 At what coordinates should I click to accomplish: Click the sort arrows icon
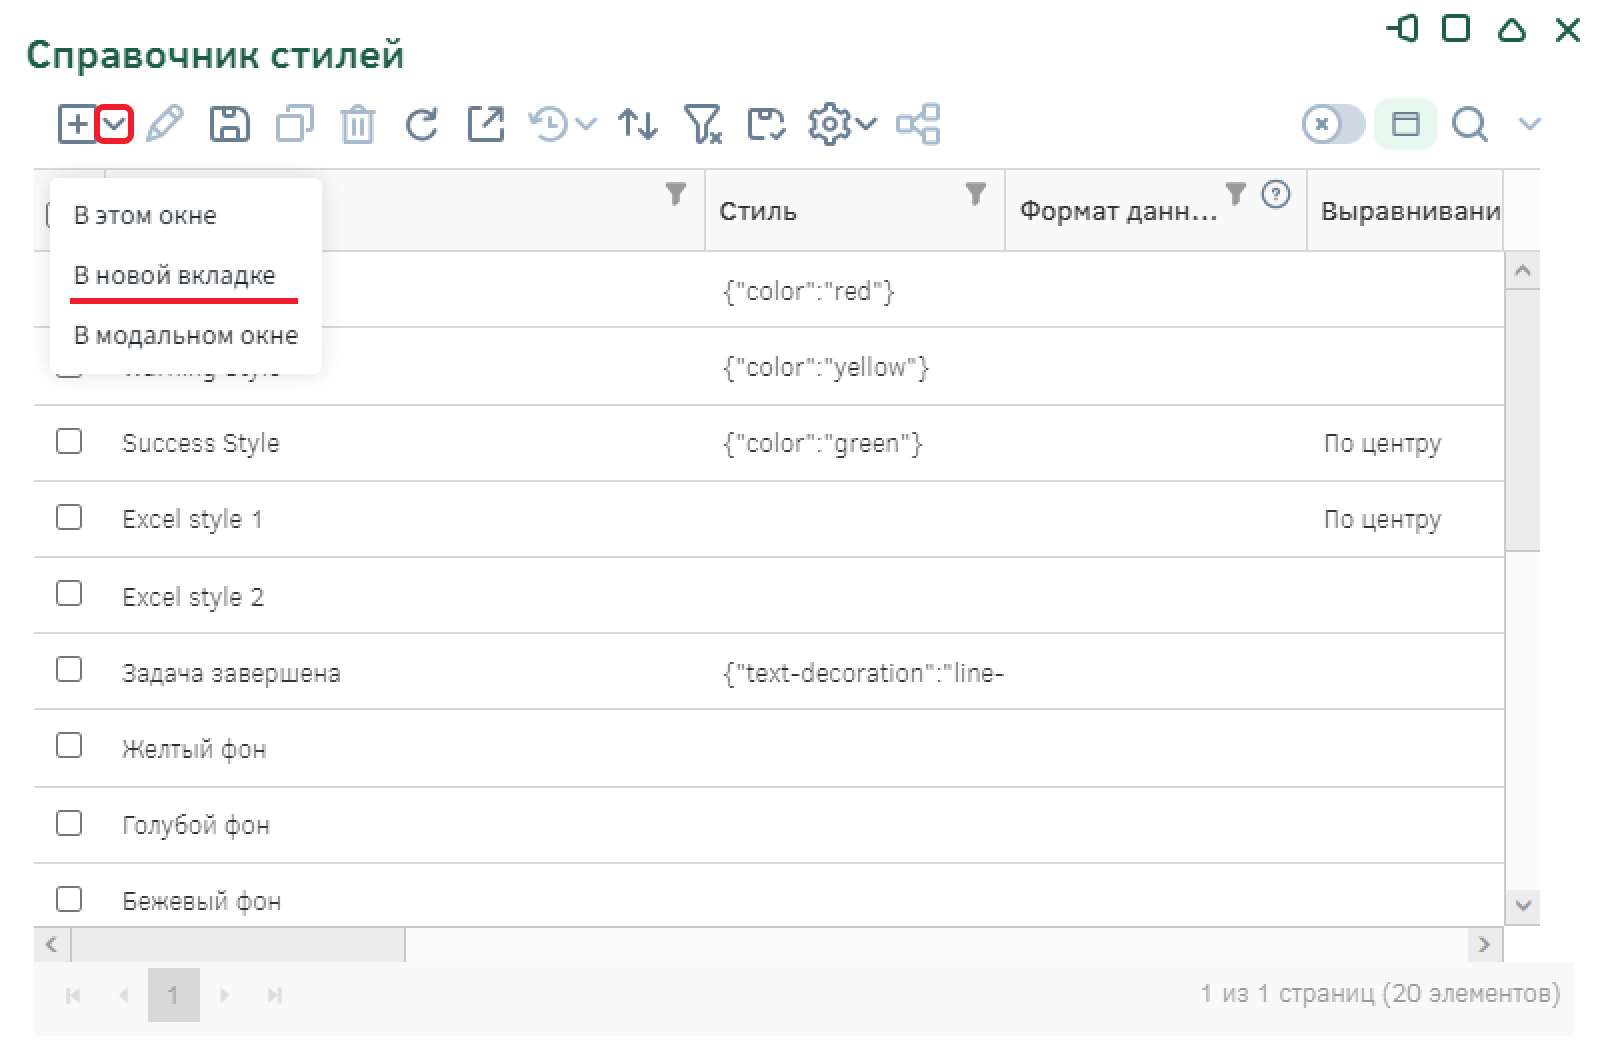637,125
